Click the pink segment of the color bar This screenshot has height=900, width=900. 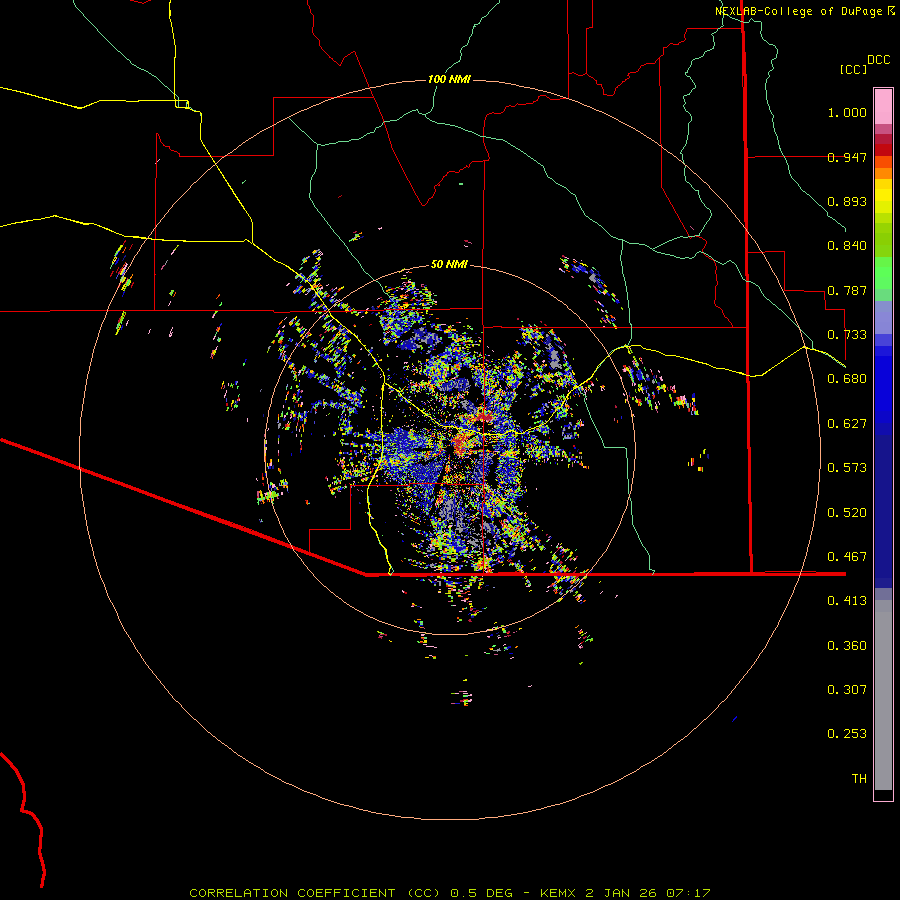883,107
